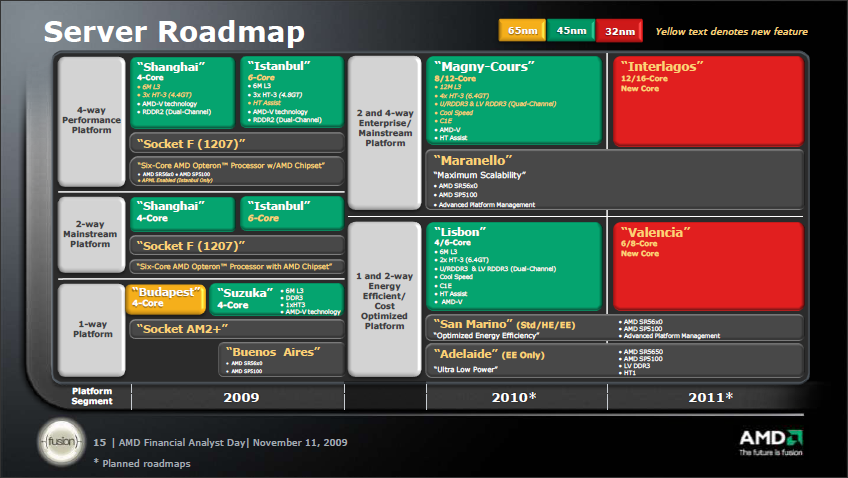Select the yellow "Budapest" 4-Core card
Viewport: 848px width, 478px height.
click(x=166, y=299)
